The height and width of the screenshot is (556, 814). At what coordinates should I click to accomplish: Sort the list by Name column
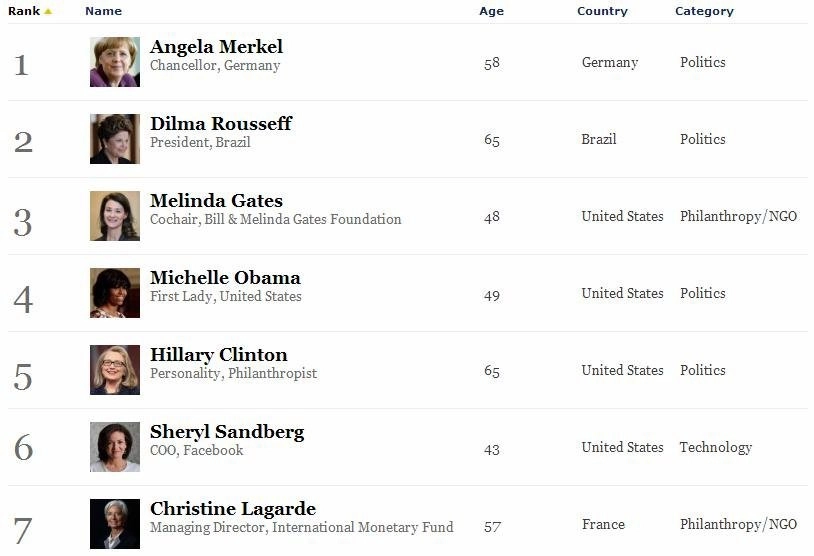(103, 11)
